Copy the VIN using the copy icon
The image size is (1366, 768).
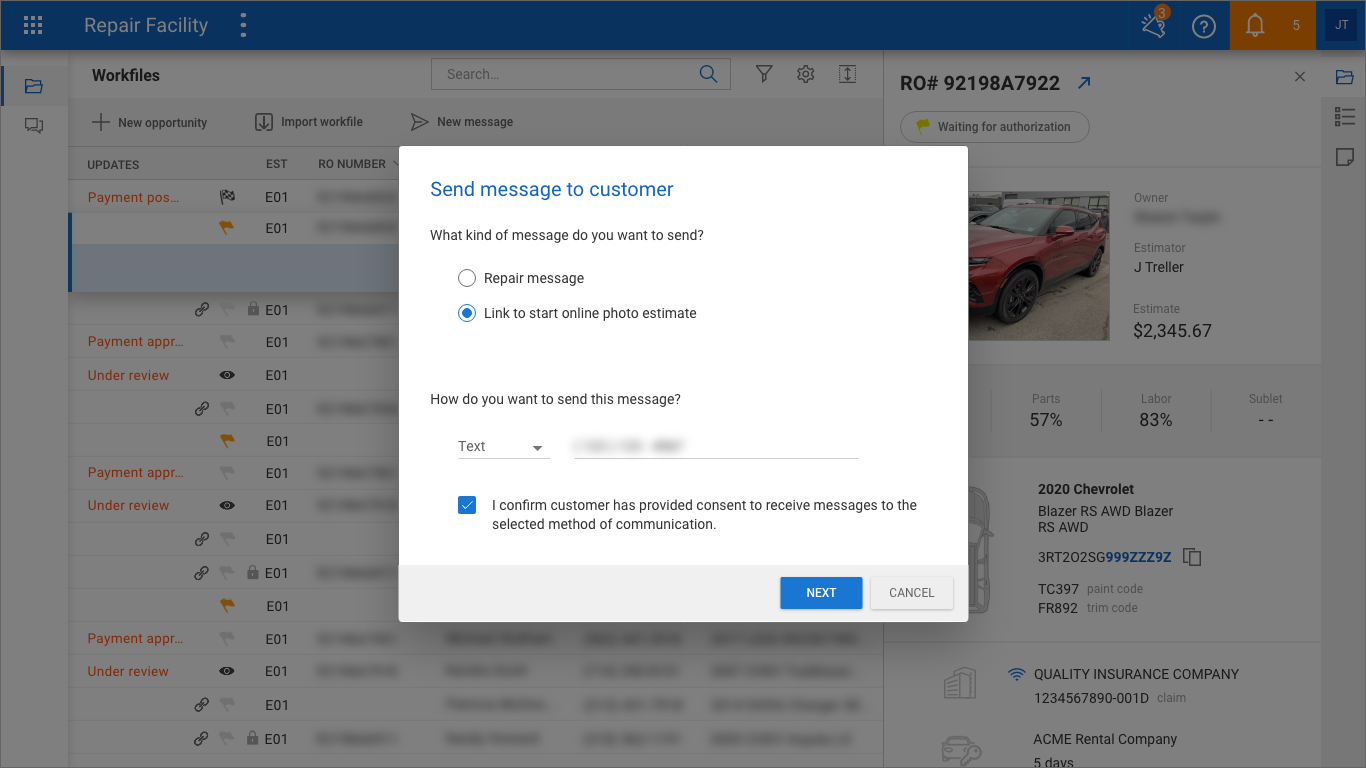tap(1192, 557)
